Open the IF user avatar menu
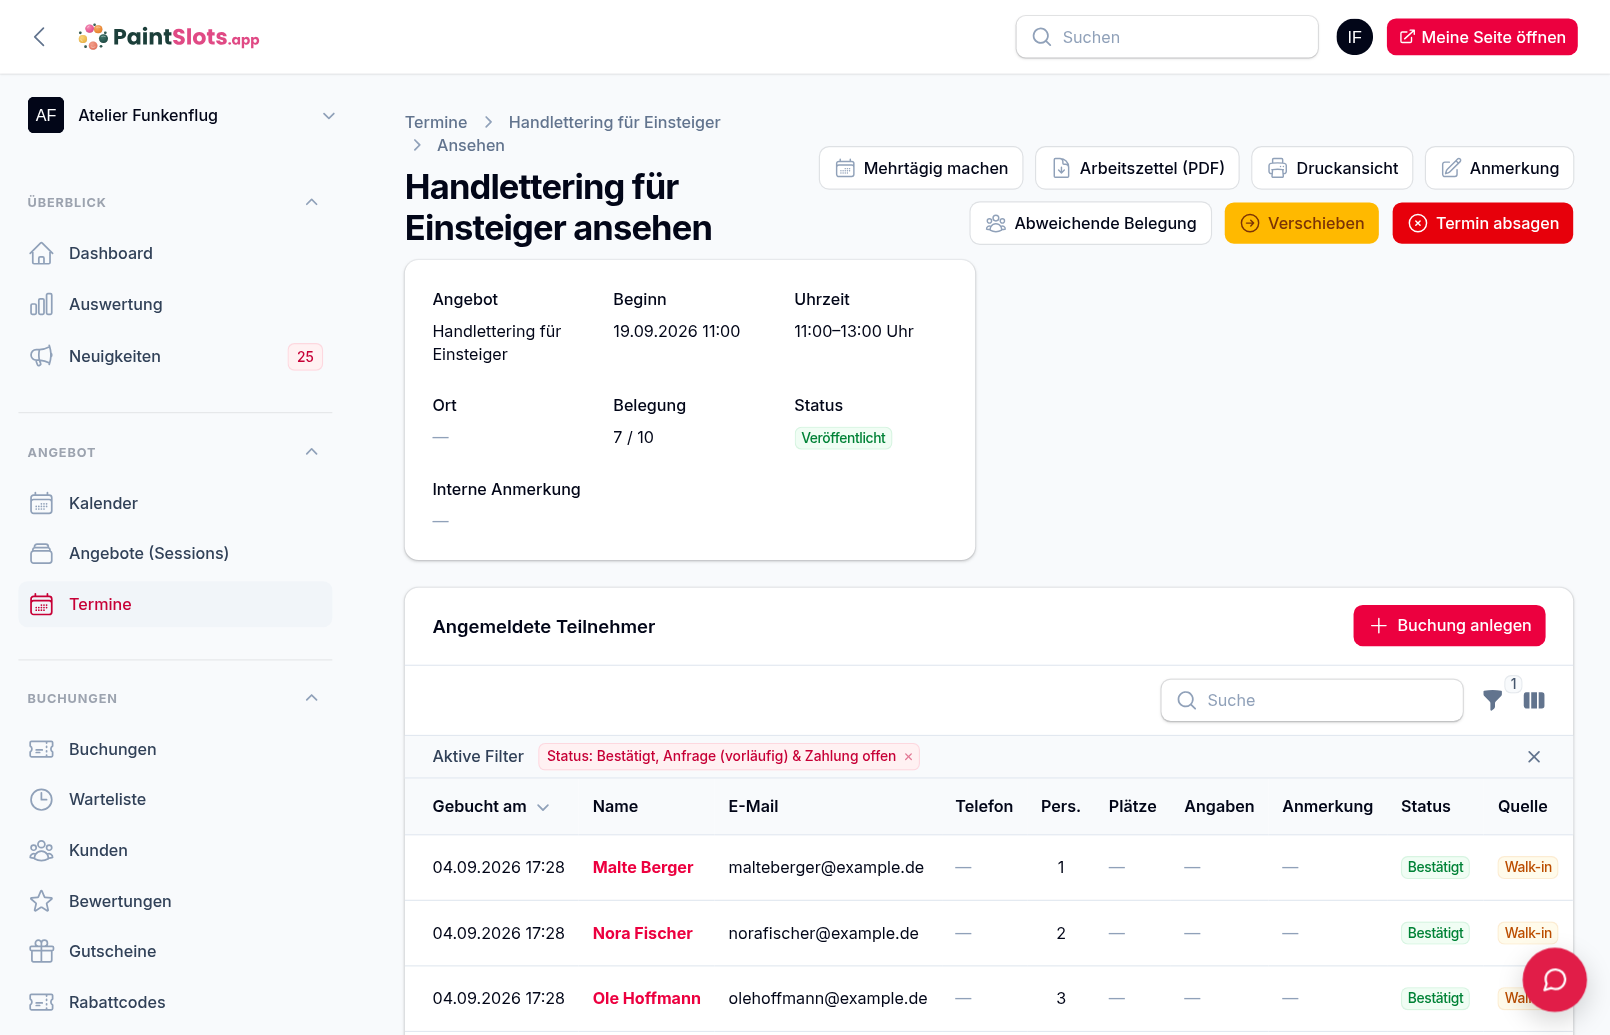Image resolution: width=1610 pixels, height=1035 pixels. tap(1354, 37)
